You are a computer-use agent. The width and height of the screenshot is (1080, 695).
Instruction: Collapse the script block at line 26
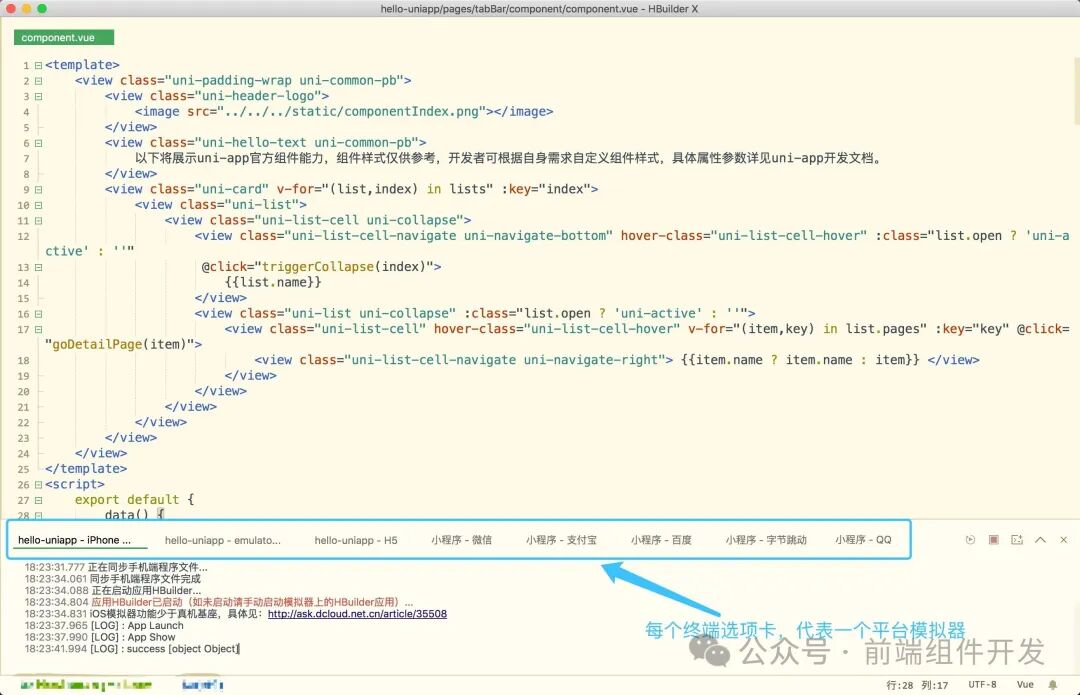click(x=39, y=485)
